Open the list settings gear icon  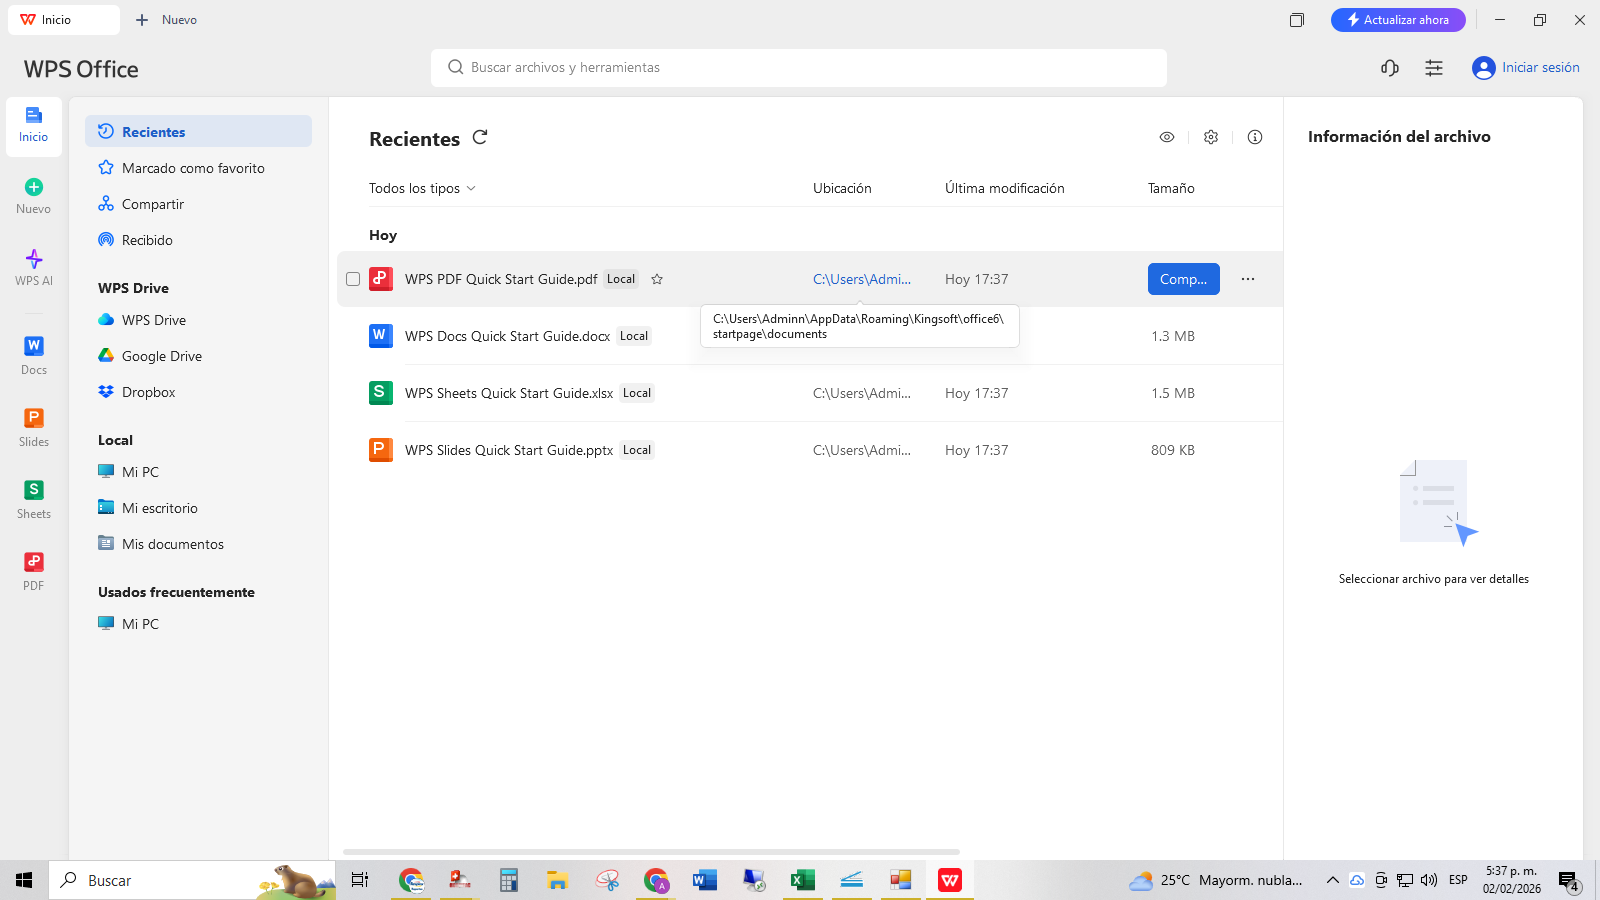pyautogui.click(x=1211, y=137)
